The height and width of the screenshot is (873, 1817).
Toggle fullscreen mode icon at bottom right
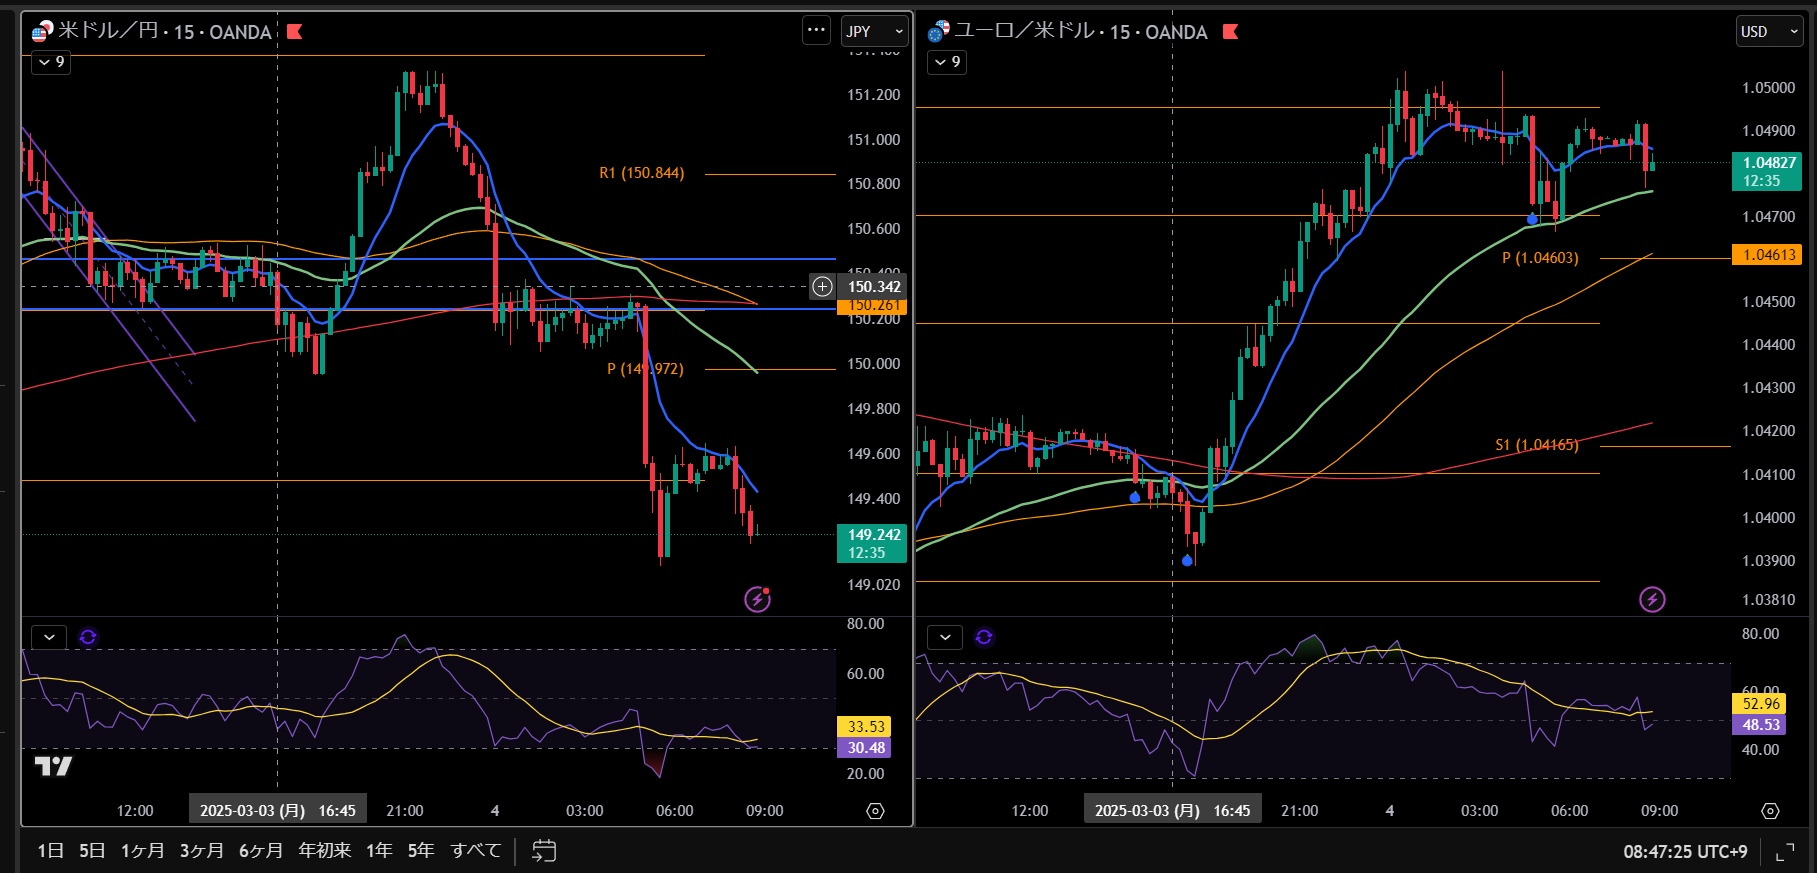click(x=1785, y=852)
